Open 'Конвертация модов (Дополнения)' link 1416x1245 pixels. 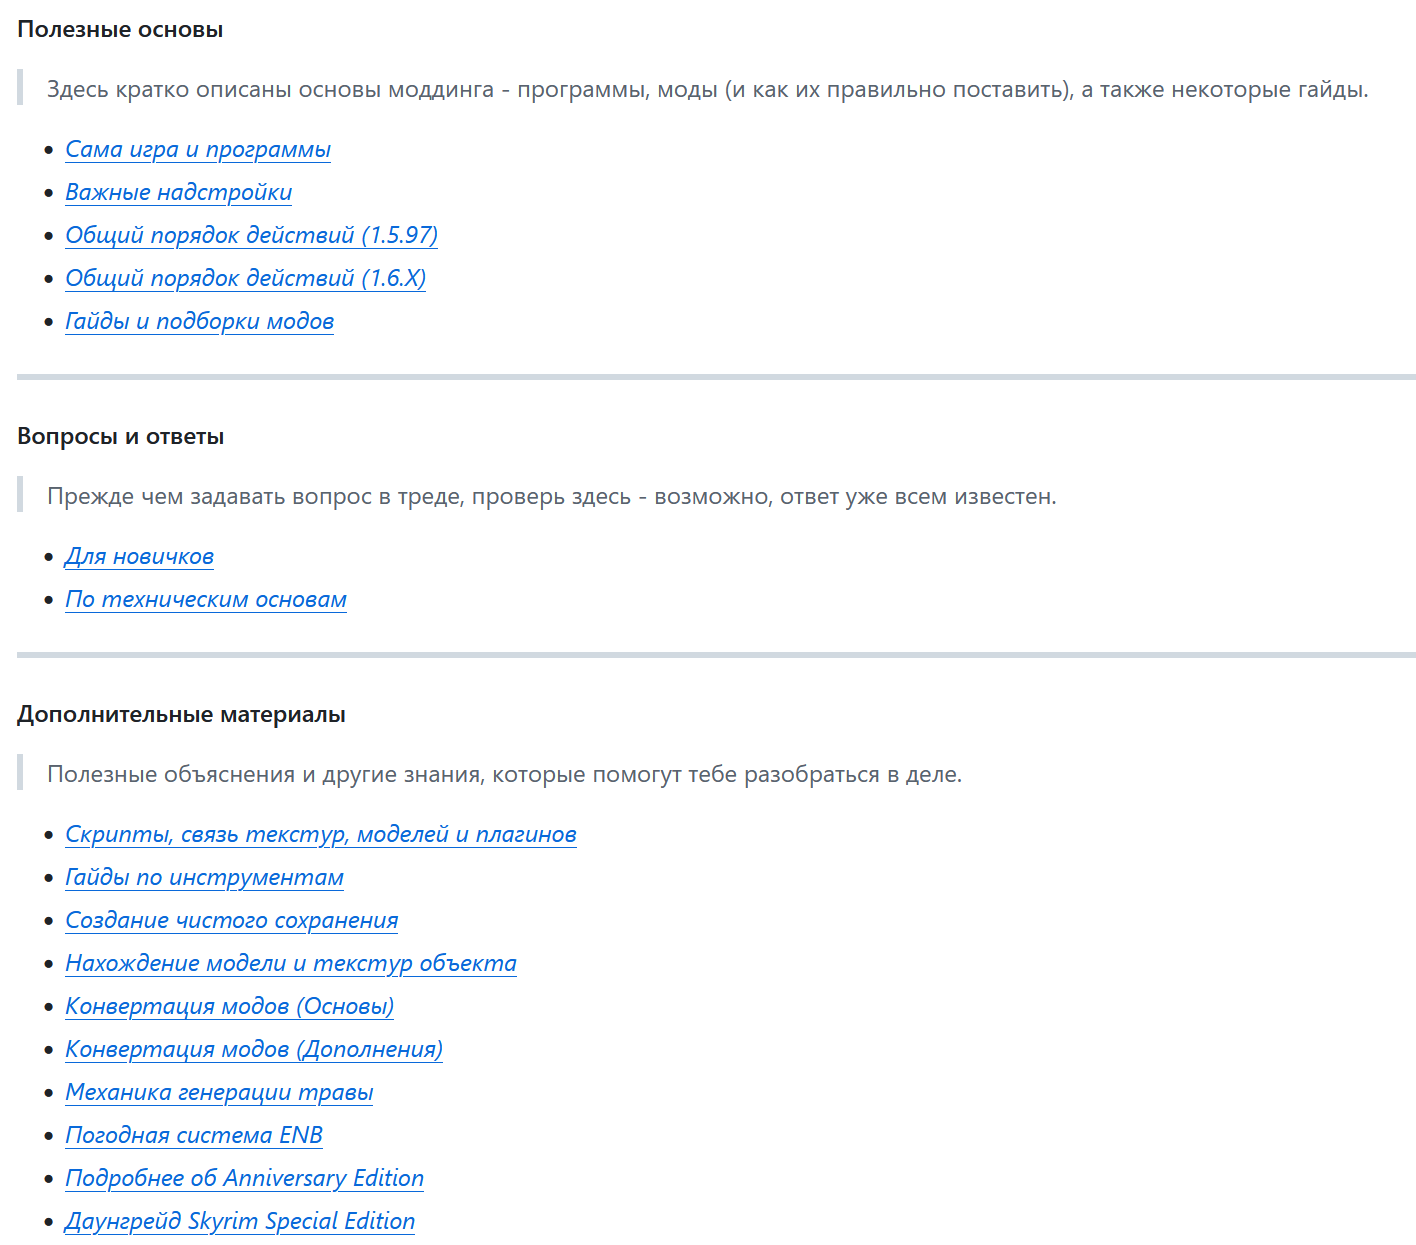[253, 1050]
